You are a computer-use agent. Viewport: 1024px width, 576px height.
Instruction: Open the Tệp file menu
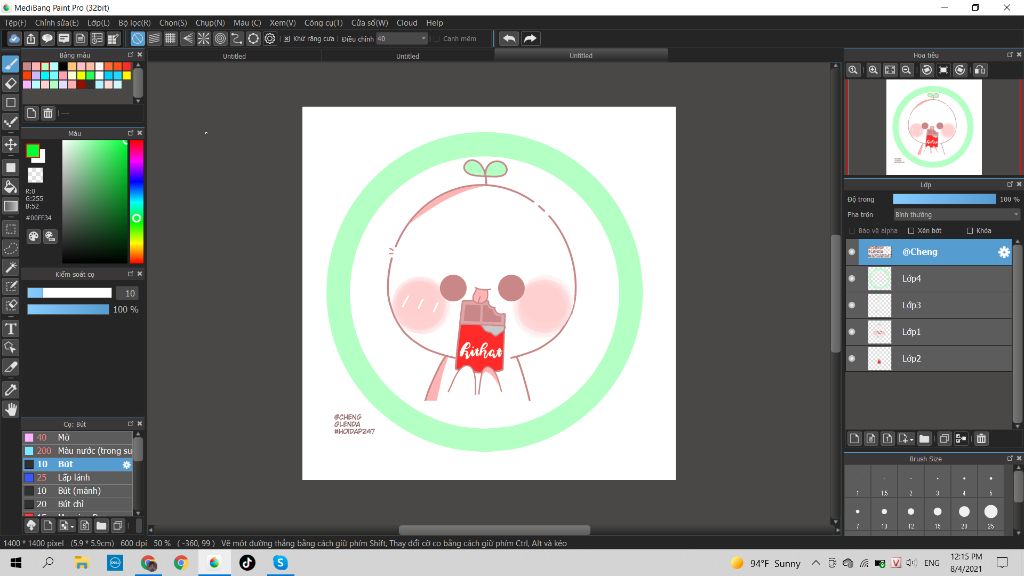[16, 23]
